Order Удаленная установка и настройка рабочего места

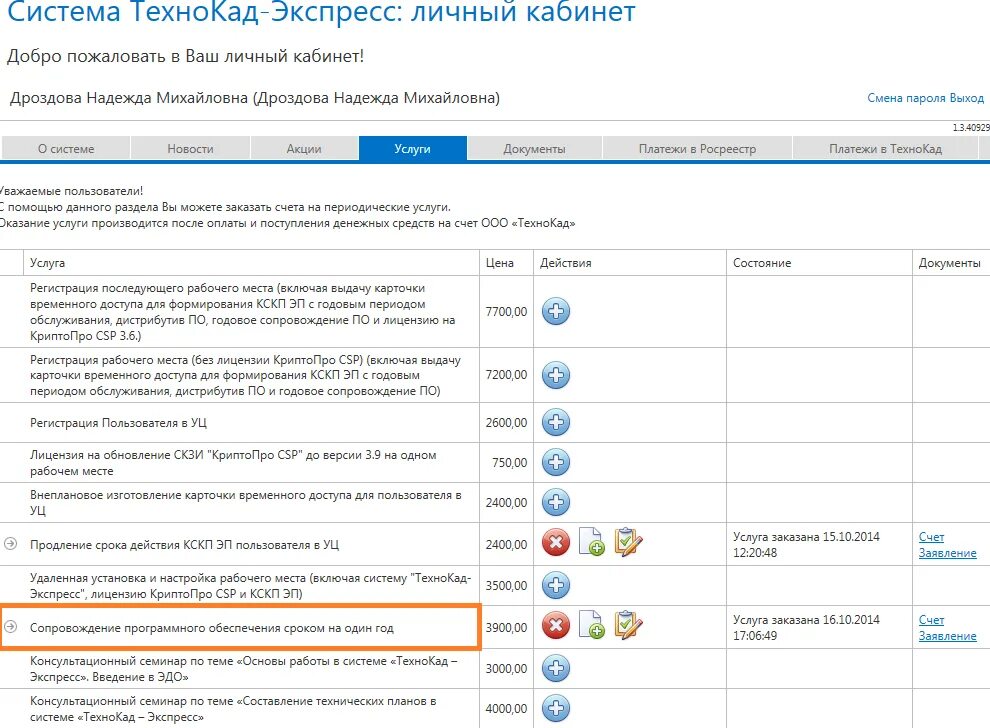coord(555,585)
